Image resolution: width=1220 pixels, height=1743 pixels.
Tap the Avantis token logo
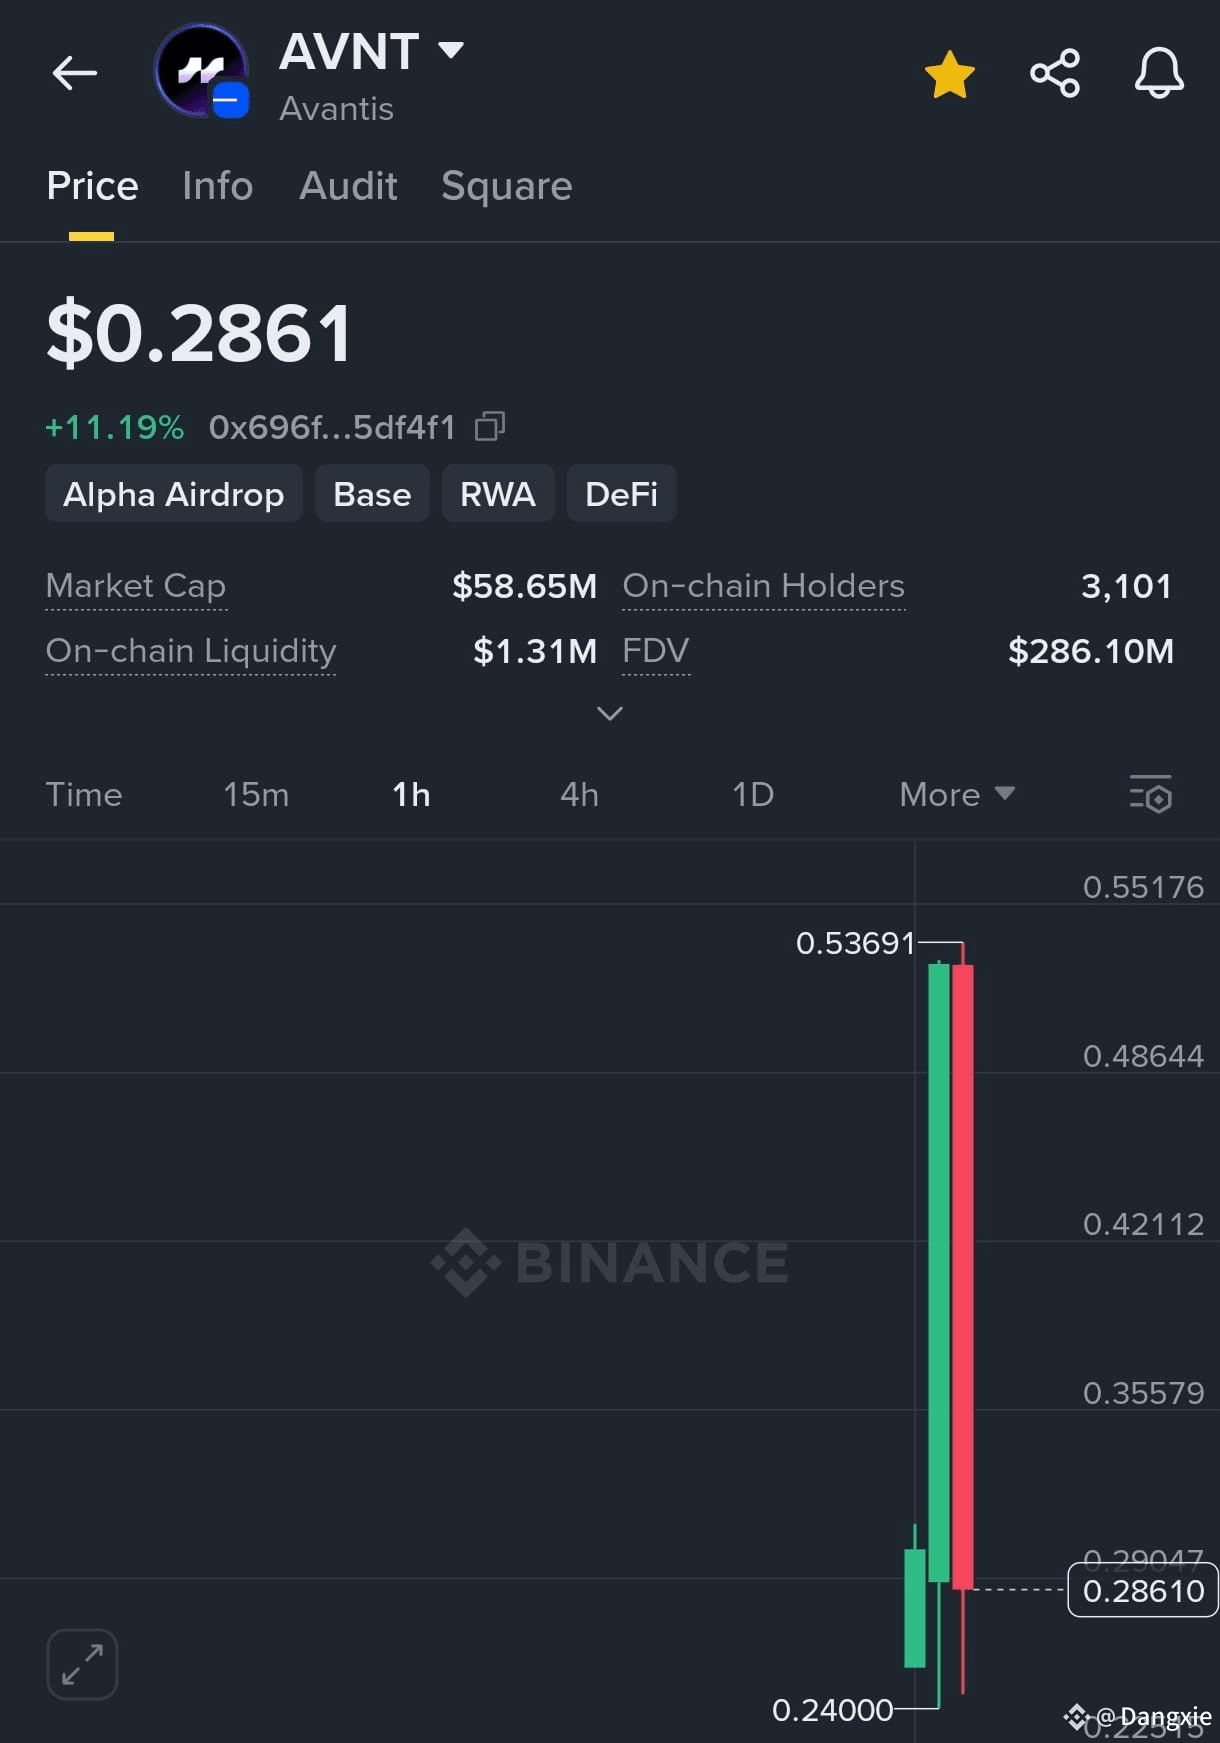(201, 72)
